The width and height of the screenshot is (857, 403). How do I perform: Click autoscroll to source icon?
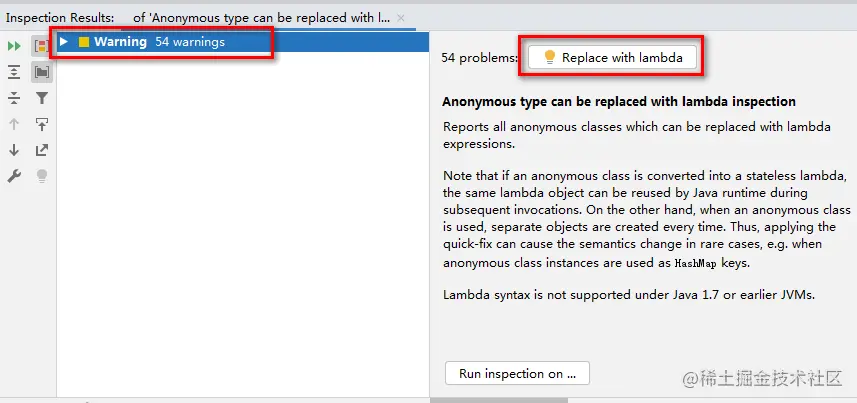point(41,124)
